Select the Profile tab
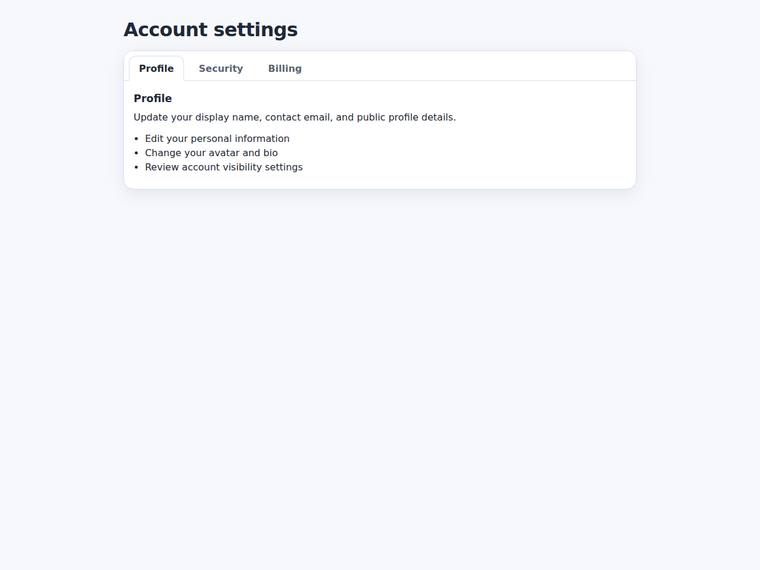The width and height of the screenshot is (760, 570). point(156,68)
